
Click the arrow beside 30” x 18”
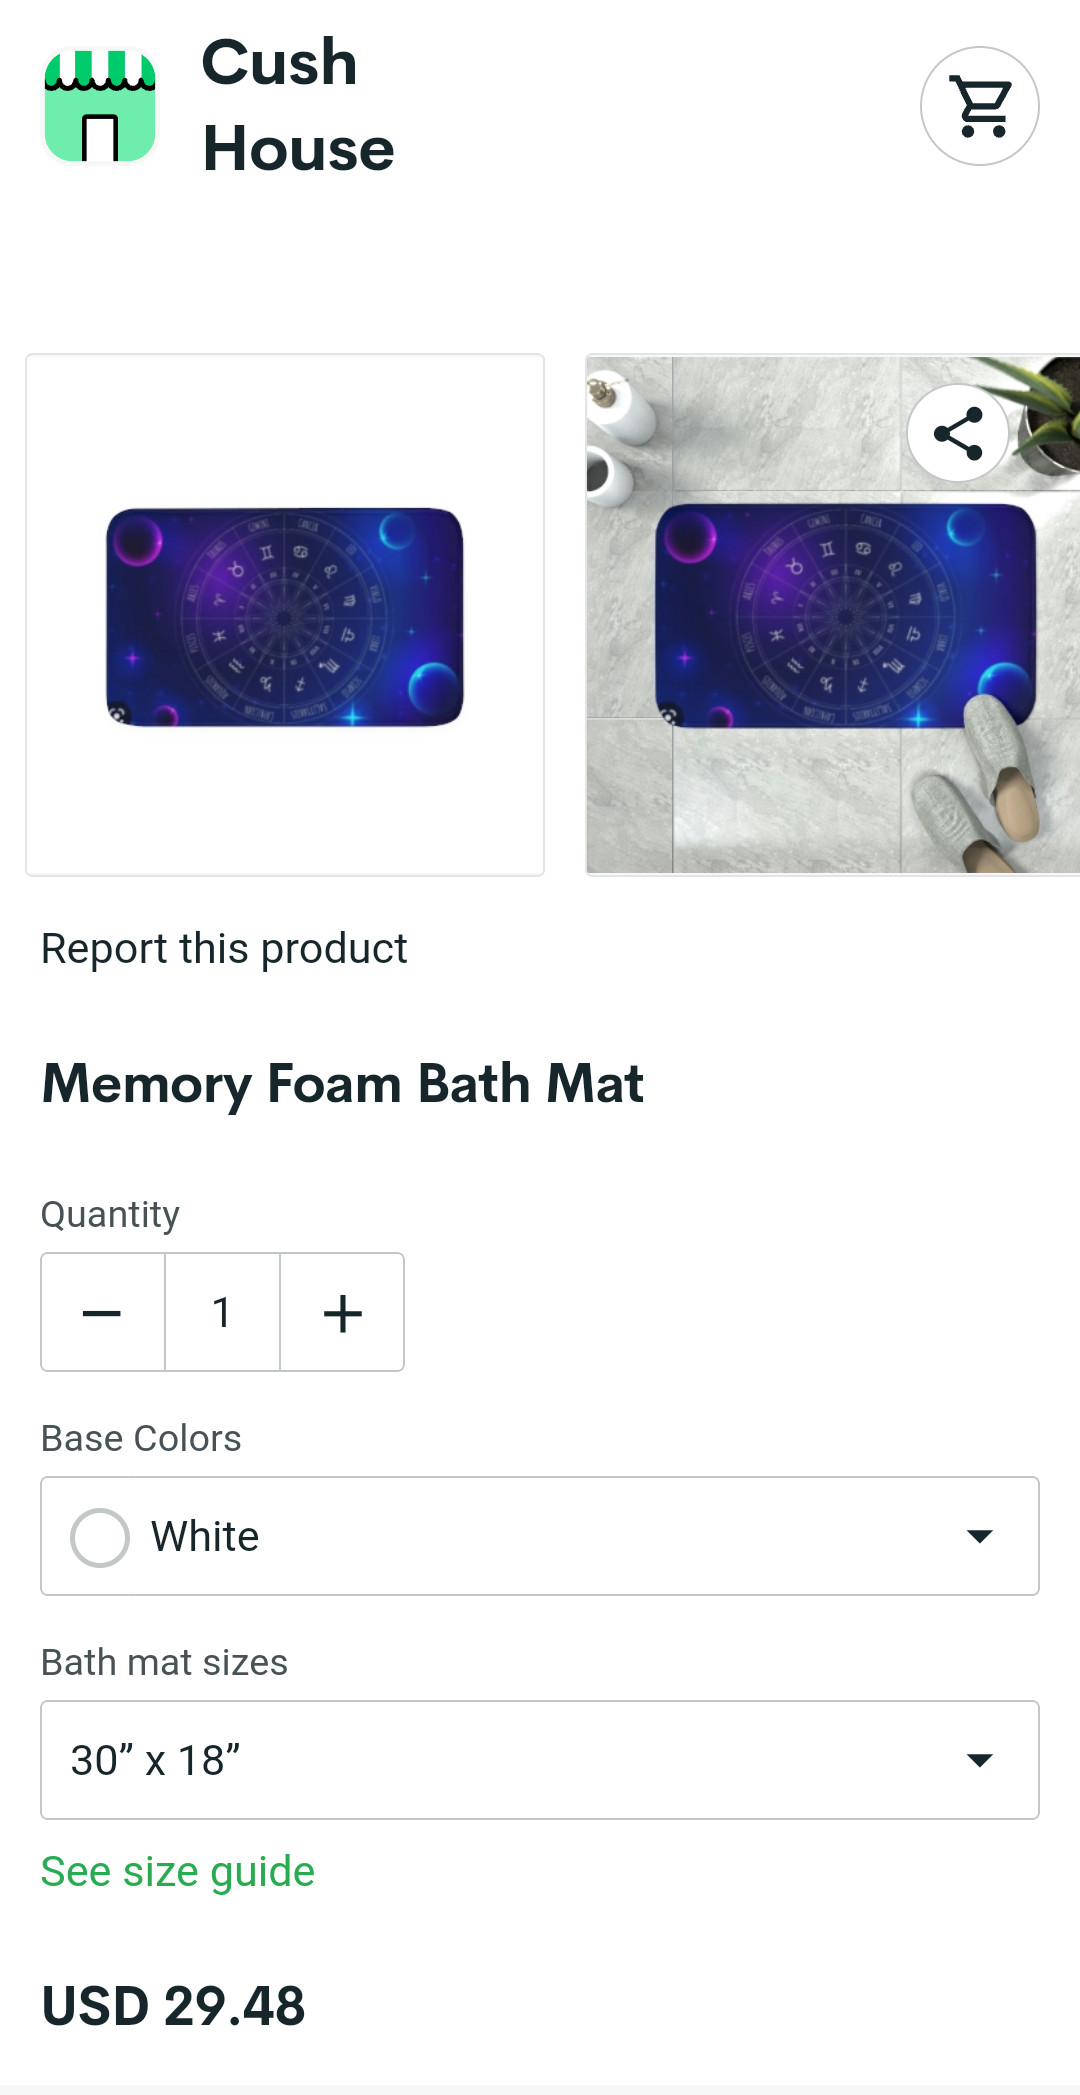[x=980, y=1760]
